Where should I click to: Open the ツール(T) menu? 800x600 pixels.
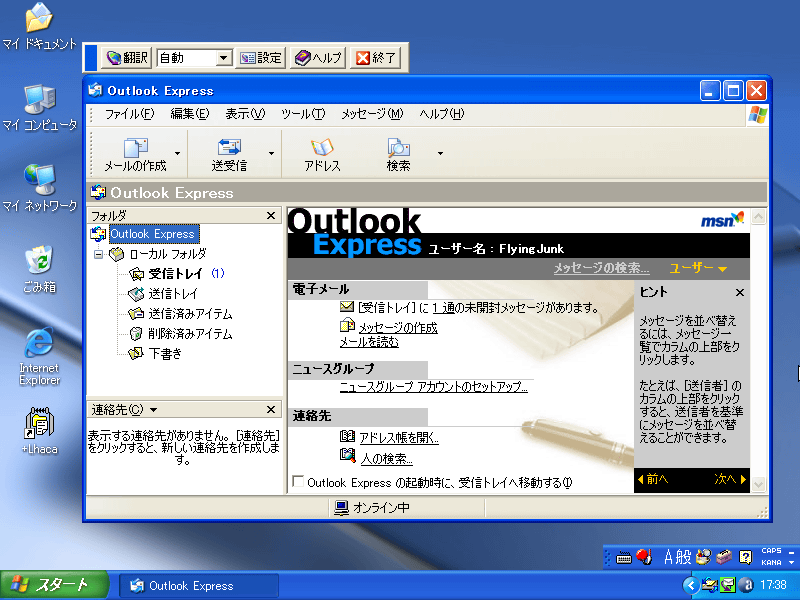tap(303, 114)
